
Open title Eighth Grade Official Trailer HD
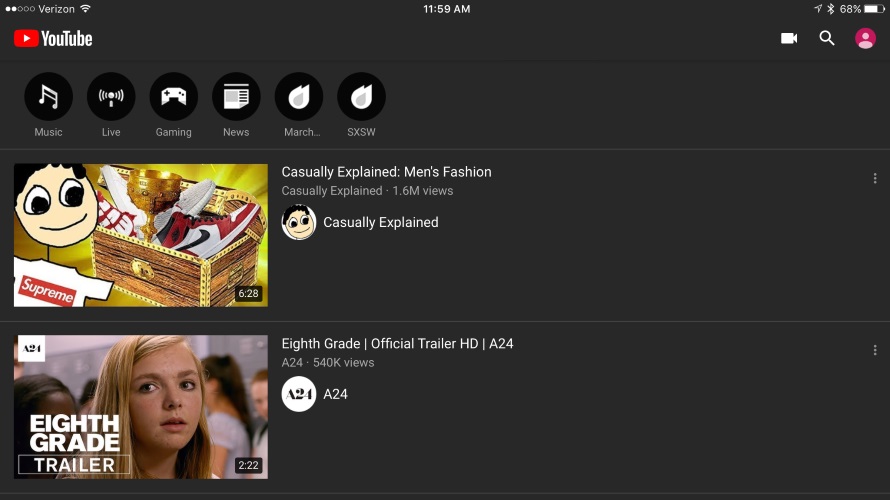click(397, 344)
